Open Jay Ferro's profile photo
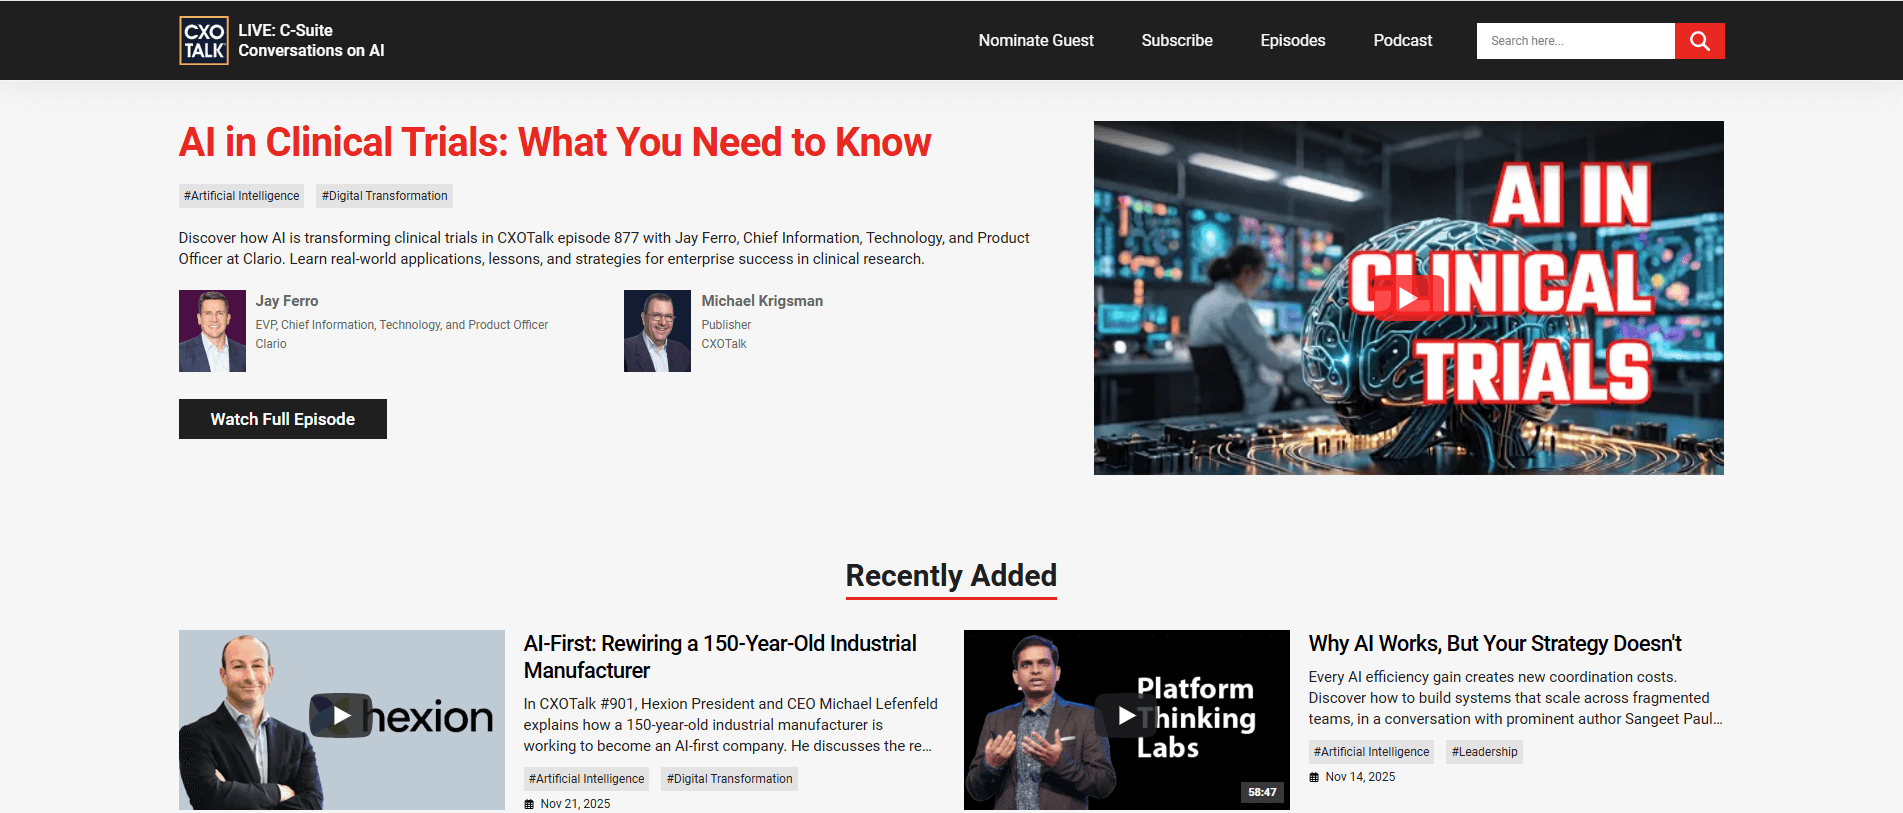This screenshot has height=813, width=1903. [212, 331]
